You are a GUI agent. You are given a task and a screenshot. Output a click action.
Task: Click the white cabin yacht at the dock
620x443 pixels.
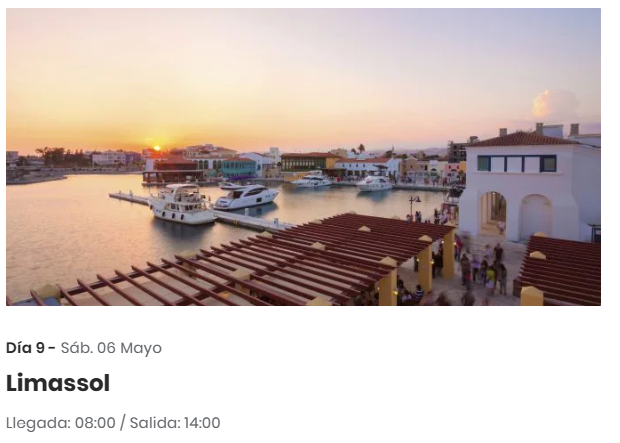(x=181, y=203)
